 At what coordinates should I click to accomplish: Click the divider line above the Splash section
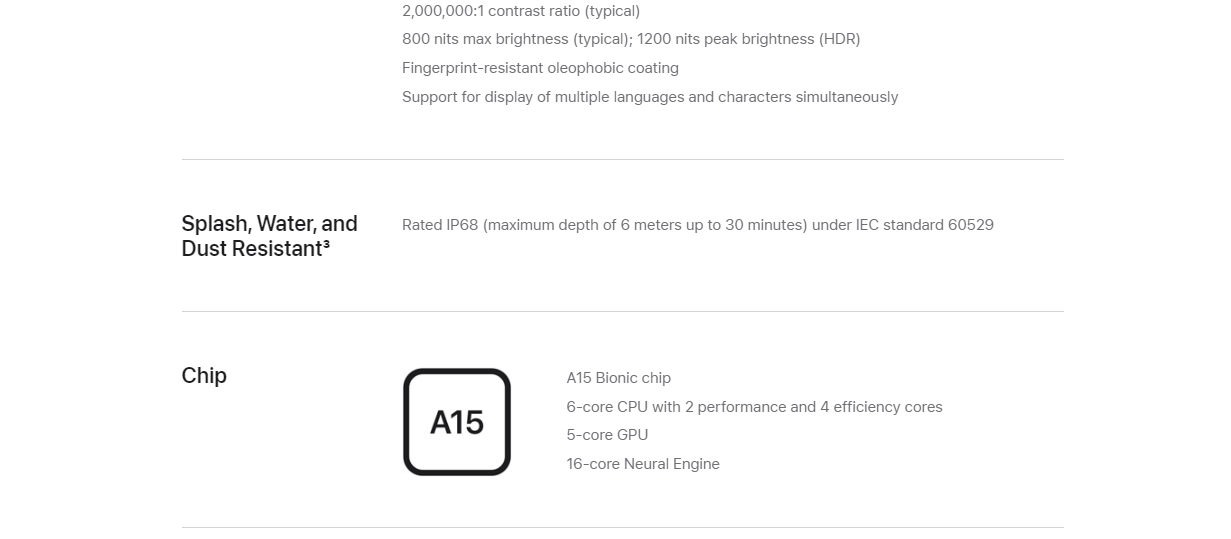(x=622, y=159)
